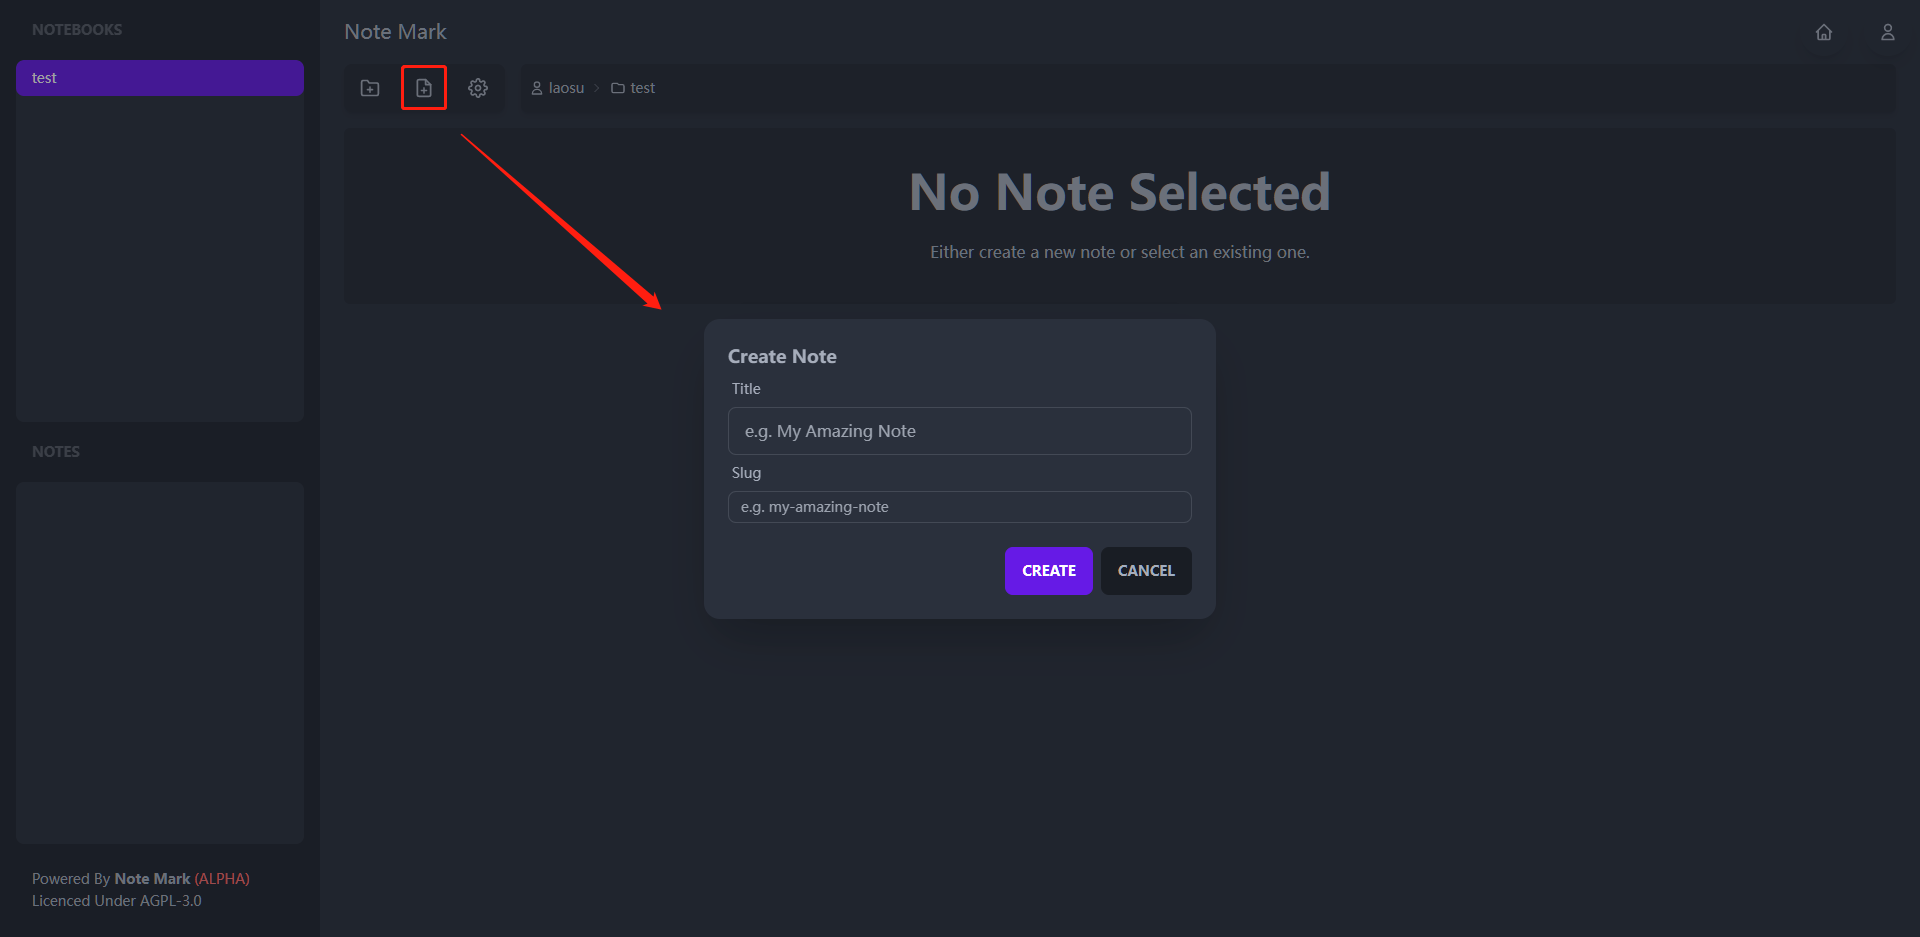
Task: Create a new notebook via the folder icon
Action: (369, 88)
